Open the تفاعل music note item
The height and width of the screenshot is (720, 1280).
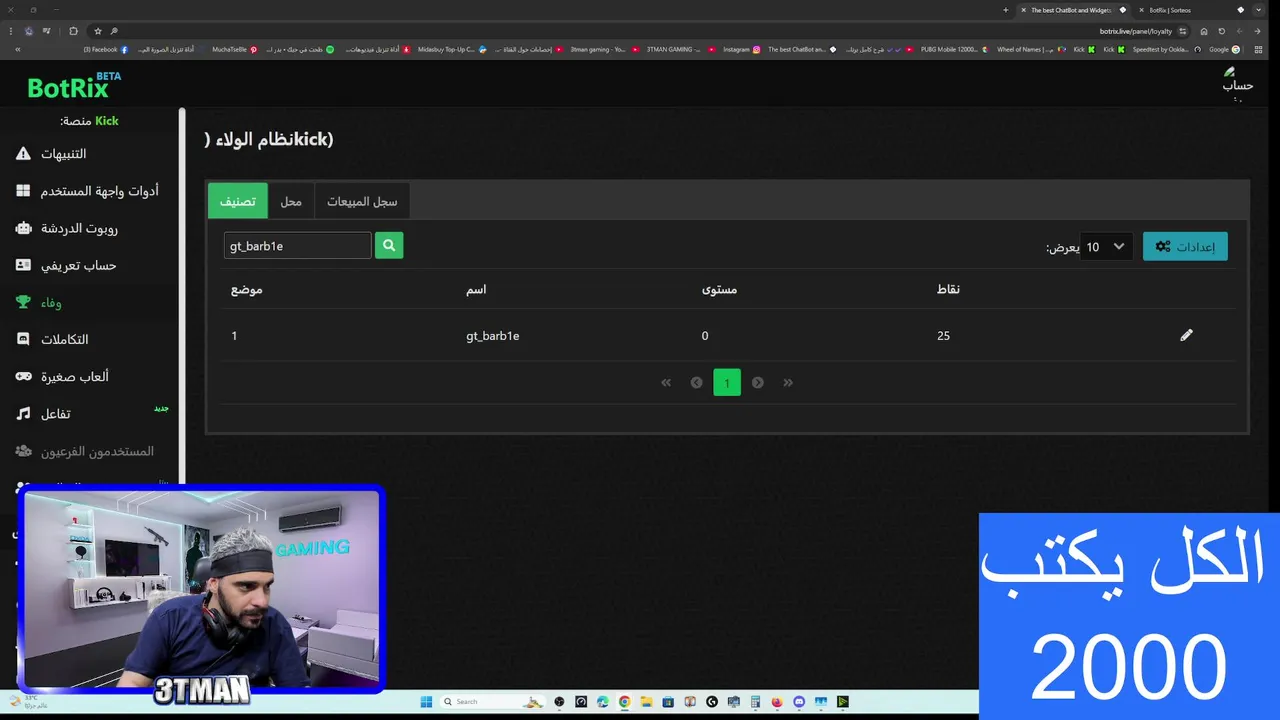pos(43,413)
